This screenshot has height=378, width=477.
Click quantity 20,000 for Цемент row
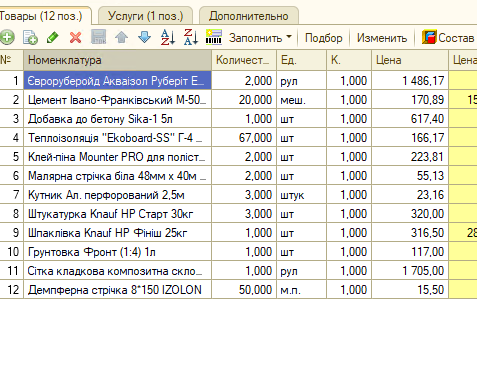coord(244,99)
